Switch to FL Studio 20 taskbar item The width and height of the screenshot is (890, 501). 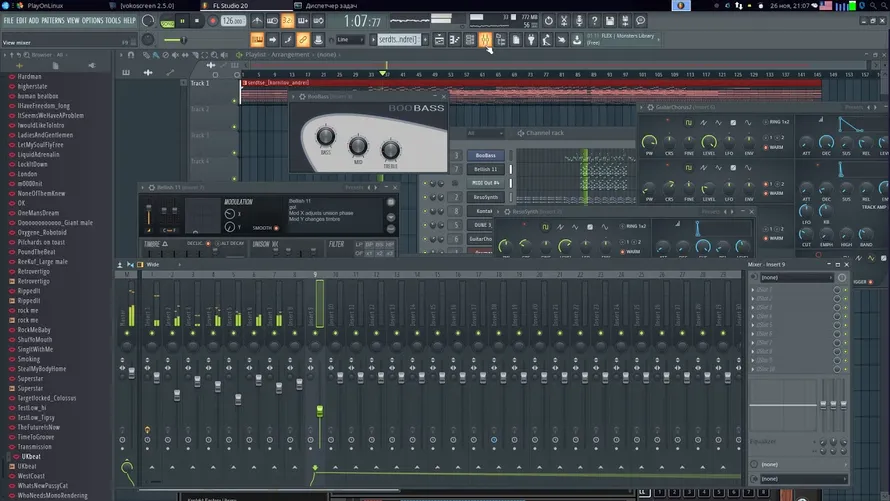(x=230, y=6)
